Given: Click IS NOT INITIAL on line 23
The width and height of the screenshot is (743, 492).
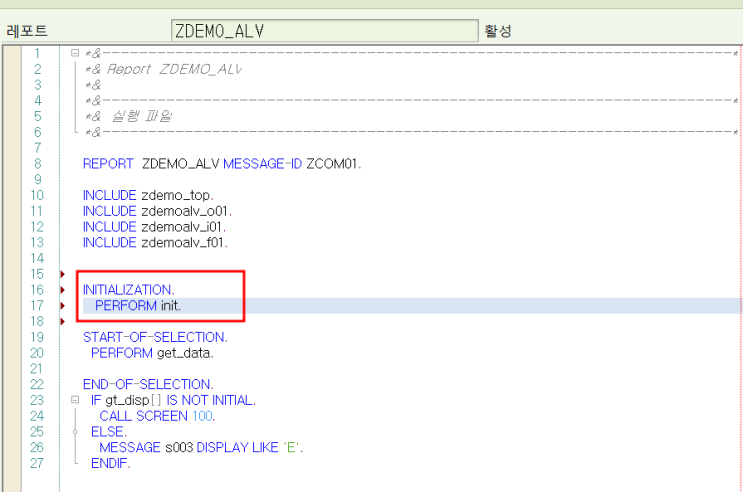Looking at the screenshot, I should (x=209, y=401).
